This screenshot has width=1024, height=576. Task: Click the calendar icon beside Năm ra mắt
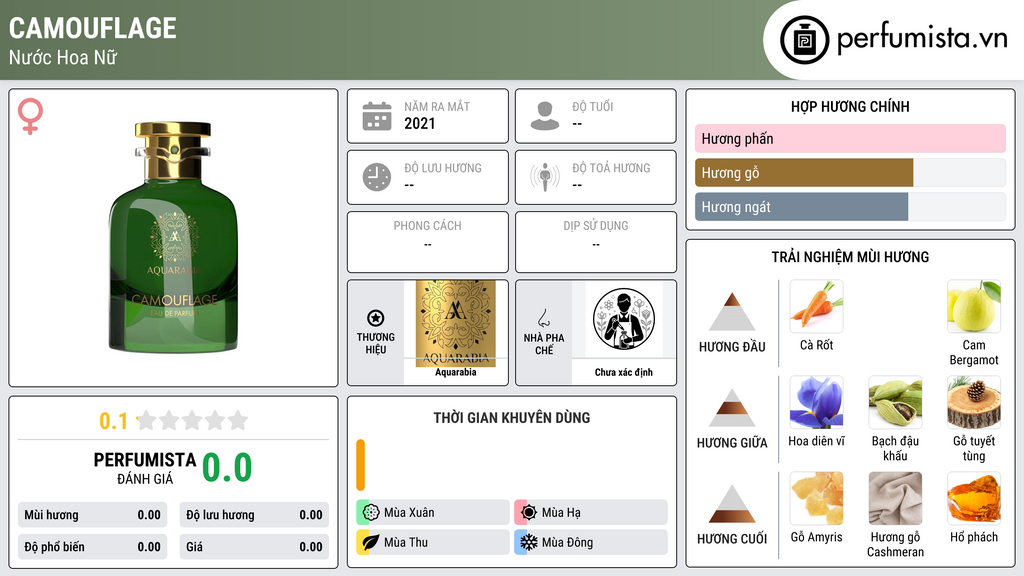[x=377, y=116]
